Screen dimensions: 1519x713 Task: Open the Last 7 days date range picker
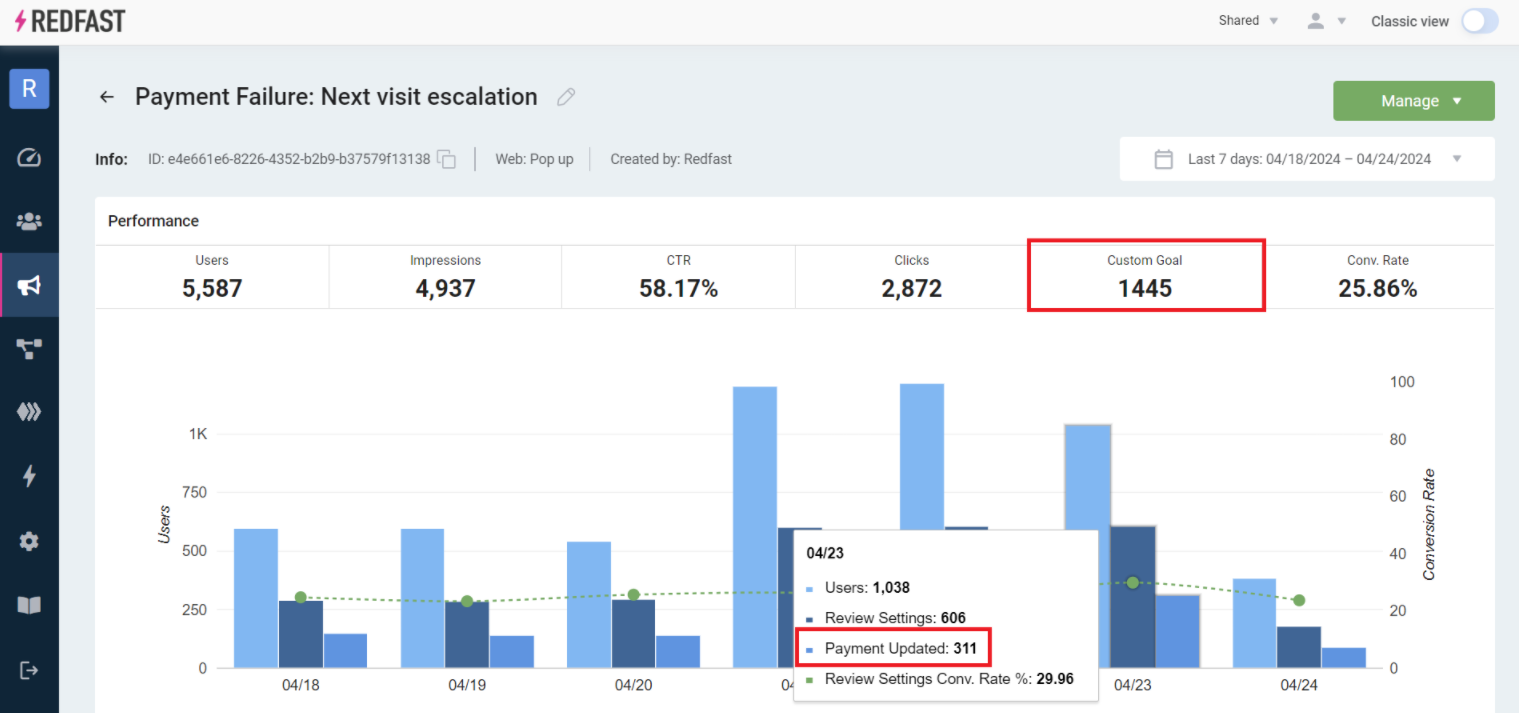(x=1307, y=159)
